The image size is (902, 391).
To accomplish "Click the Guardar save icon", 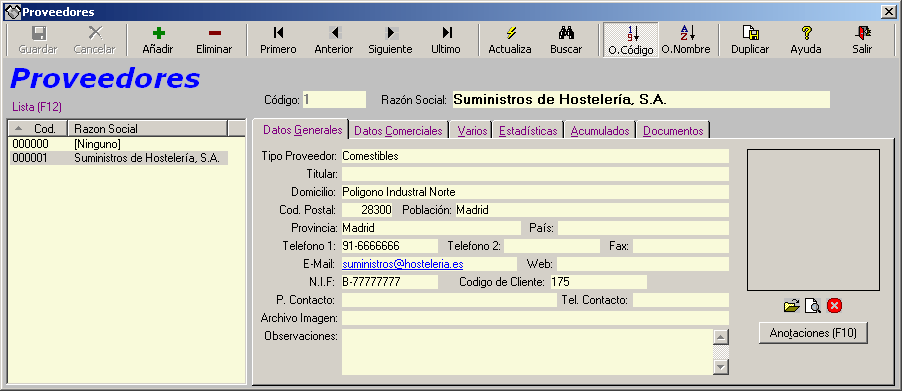I will (x=38, y=33).
